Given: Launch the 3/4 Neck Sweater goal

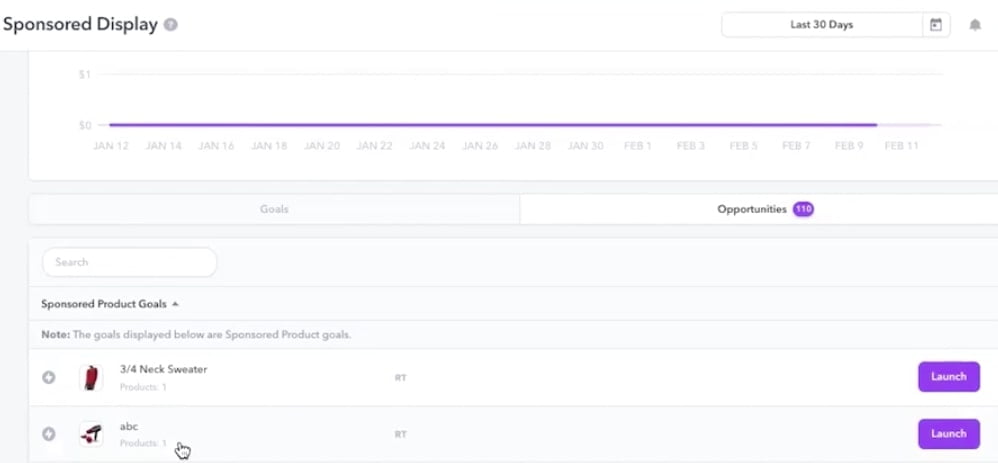Looking at the screenshot, I should (x=948, y=376).
